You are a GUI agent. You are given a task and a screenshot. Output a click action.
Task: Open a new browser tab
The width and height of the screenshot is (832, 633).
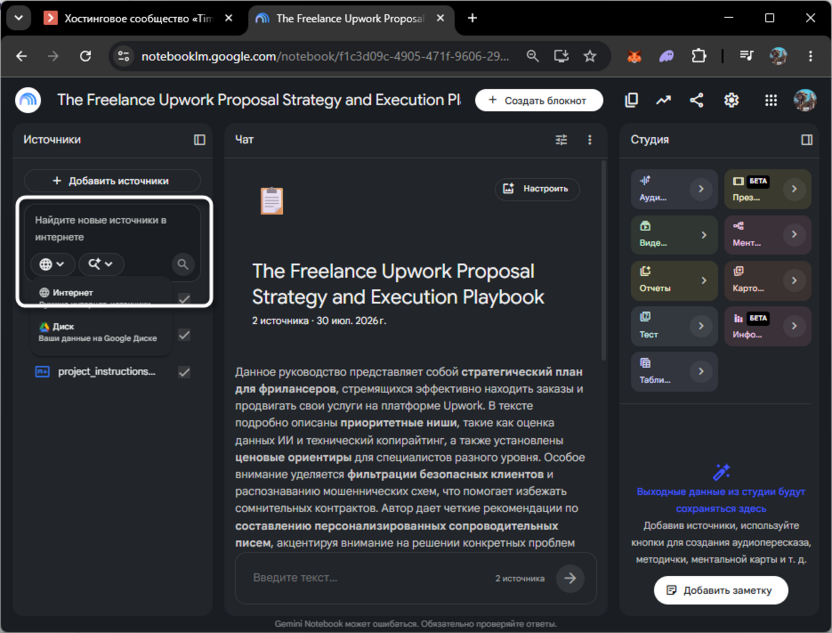click(x=472, y=18)
